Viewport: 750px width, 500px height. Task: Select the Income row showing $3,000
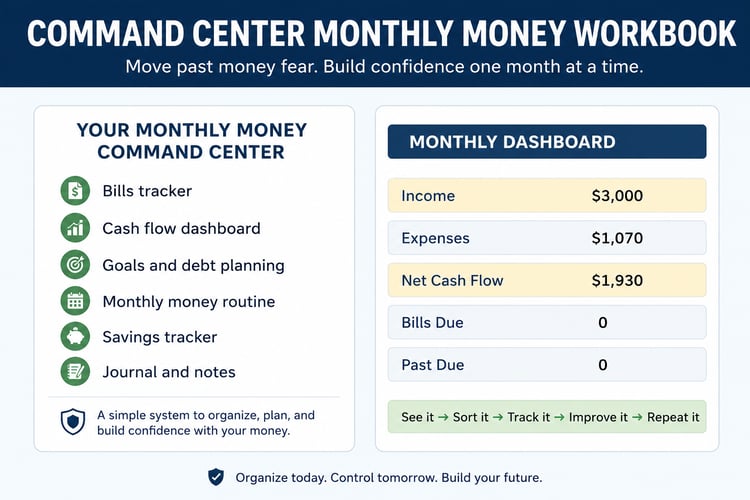[547, 195]
